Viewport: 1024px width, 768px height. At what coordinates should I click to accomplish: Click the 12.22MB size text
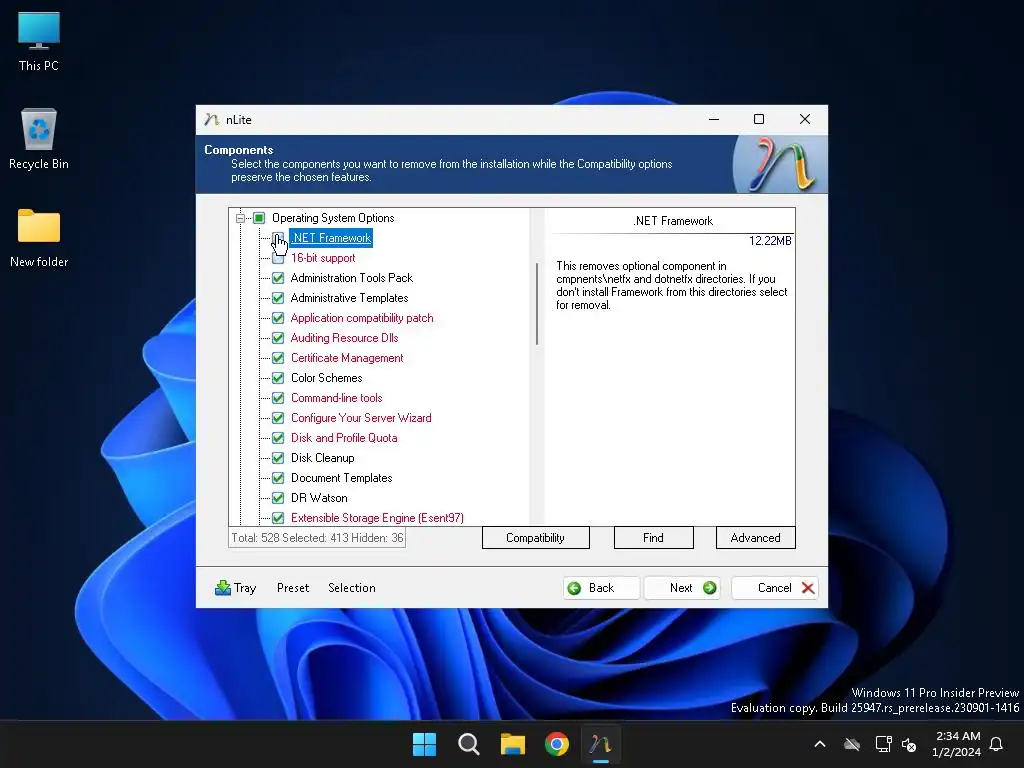(770, 241)
